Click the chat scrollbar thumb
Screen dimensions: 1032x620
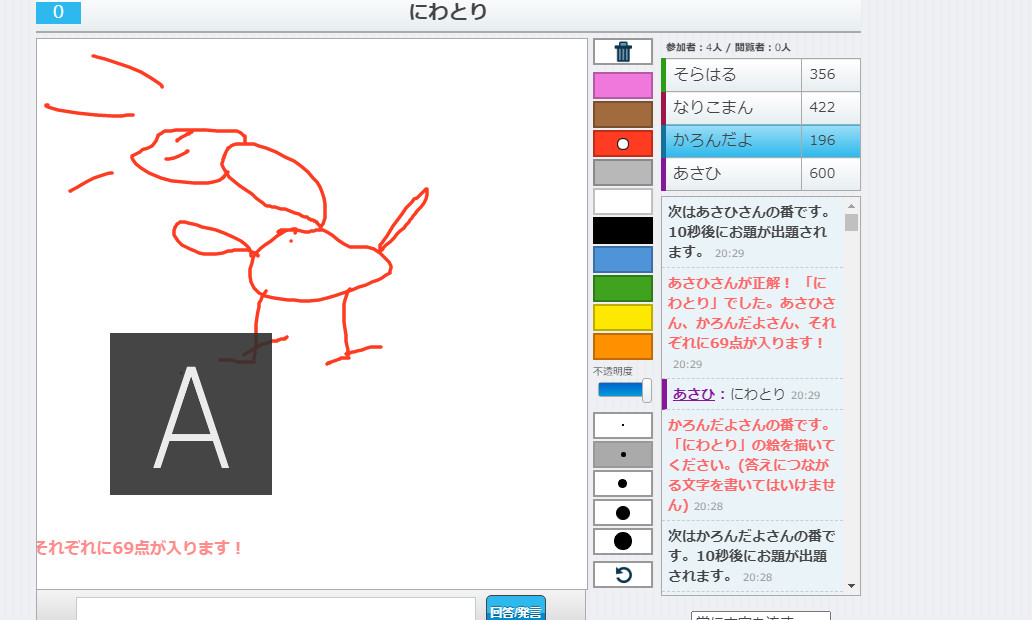851,222
